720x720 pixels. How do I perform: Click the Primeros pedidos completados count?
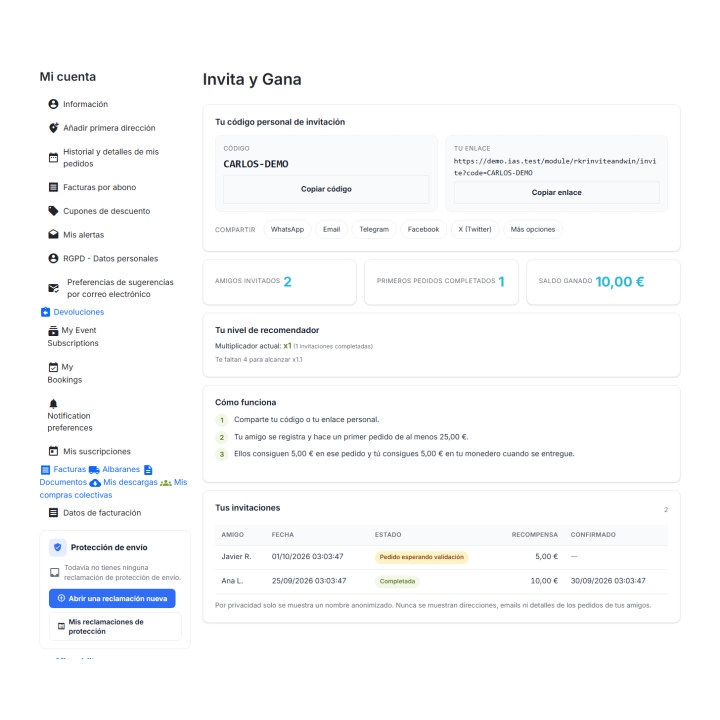point(501,281)
